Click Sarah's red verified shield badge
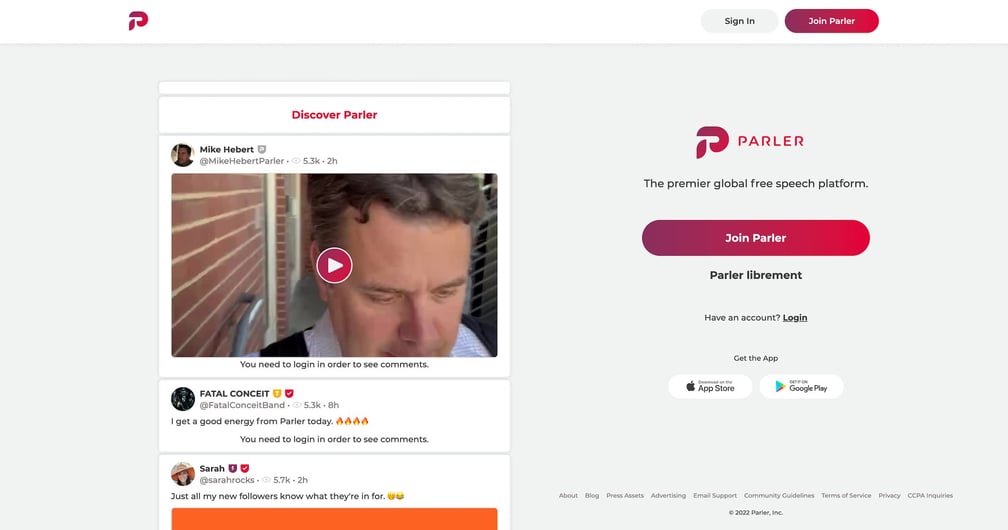 [x=245, y=468]
